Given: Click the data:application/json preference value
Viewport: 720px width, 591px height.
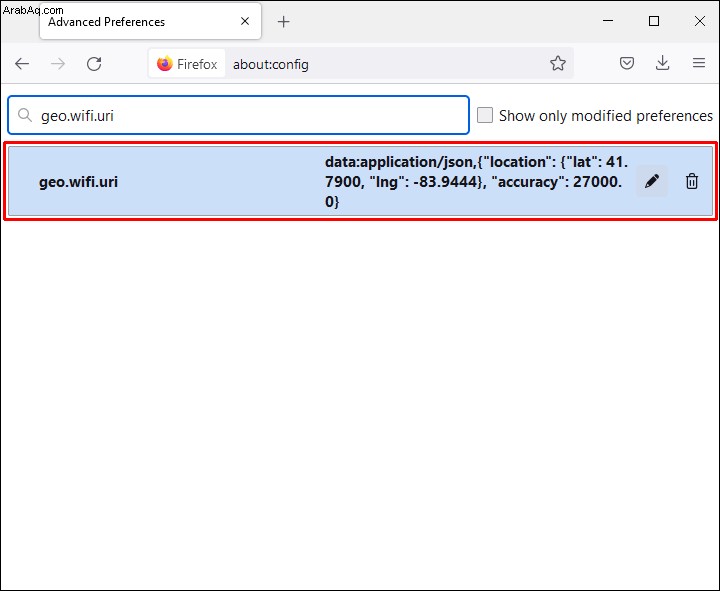Looking at the screenshot, I should pyautogui.click(x=476, y=182).
